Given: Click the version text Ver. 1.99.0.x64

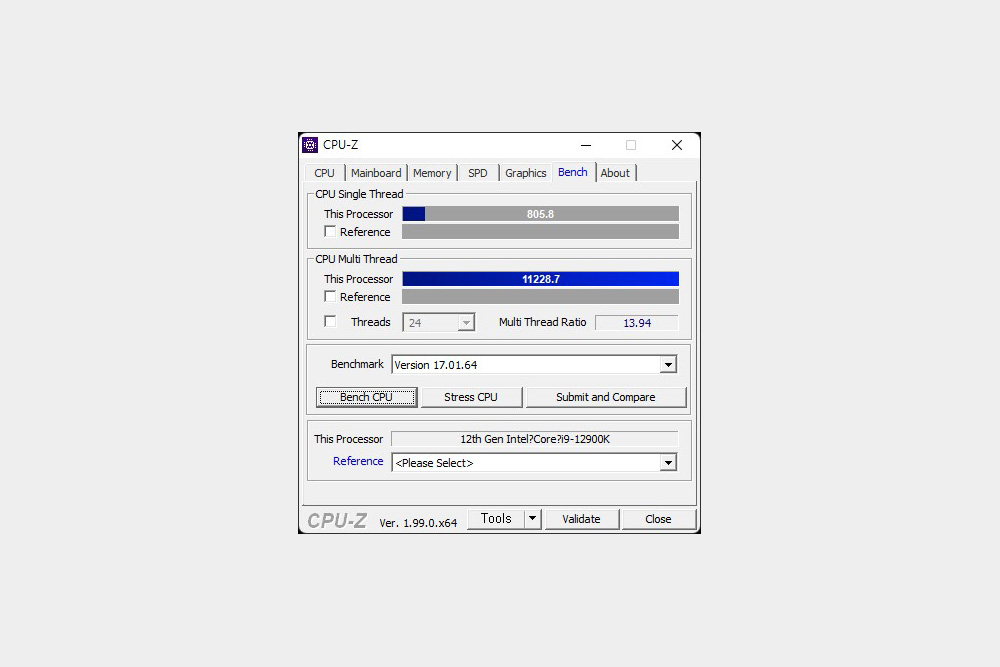Looking at the screenshot, I should click(418, 523).
